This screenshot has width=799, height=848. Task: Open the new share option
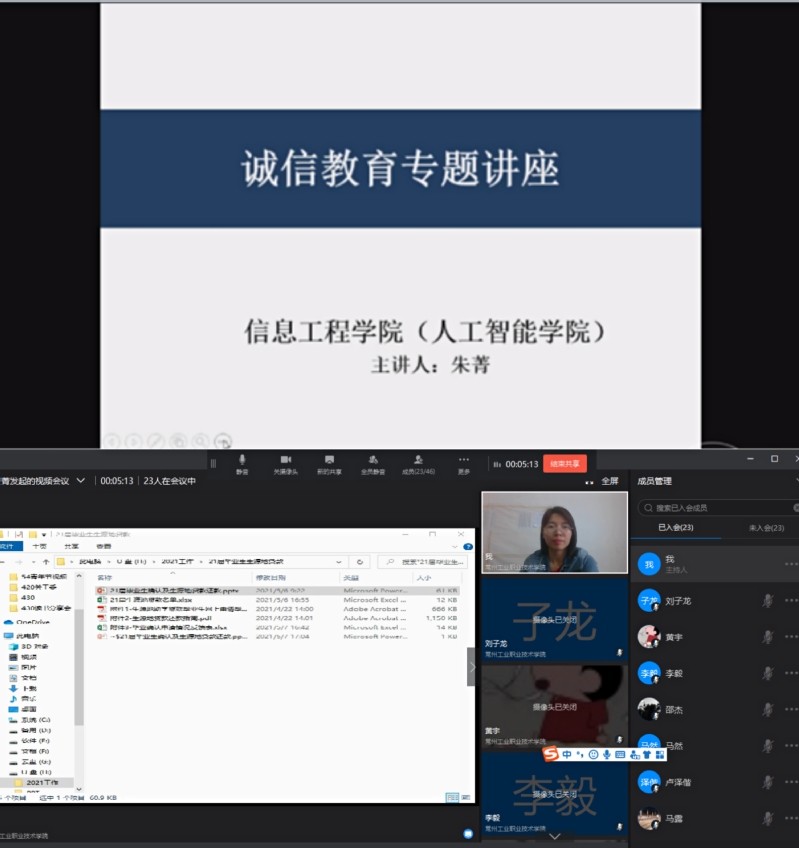click(328, 463)
